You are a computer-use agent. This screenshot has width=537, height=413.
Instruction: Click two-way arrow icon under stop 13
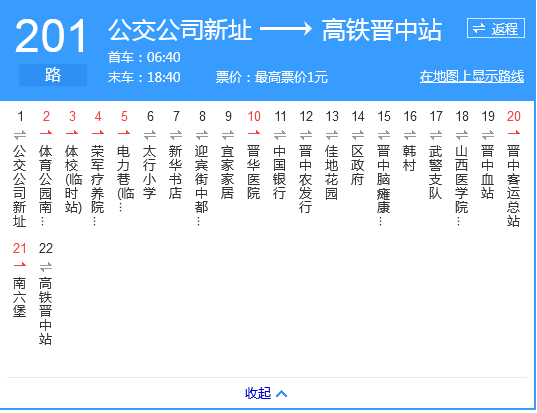pyautogui.click(x=332, y=135)
